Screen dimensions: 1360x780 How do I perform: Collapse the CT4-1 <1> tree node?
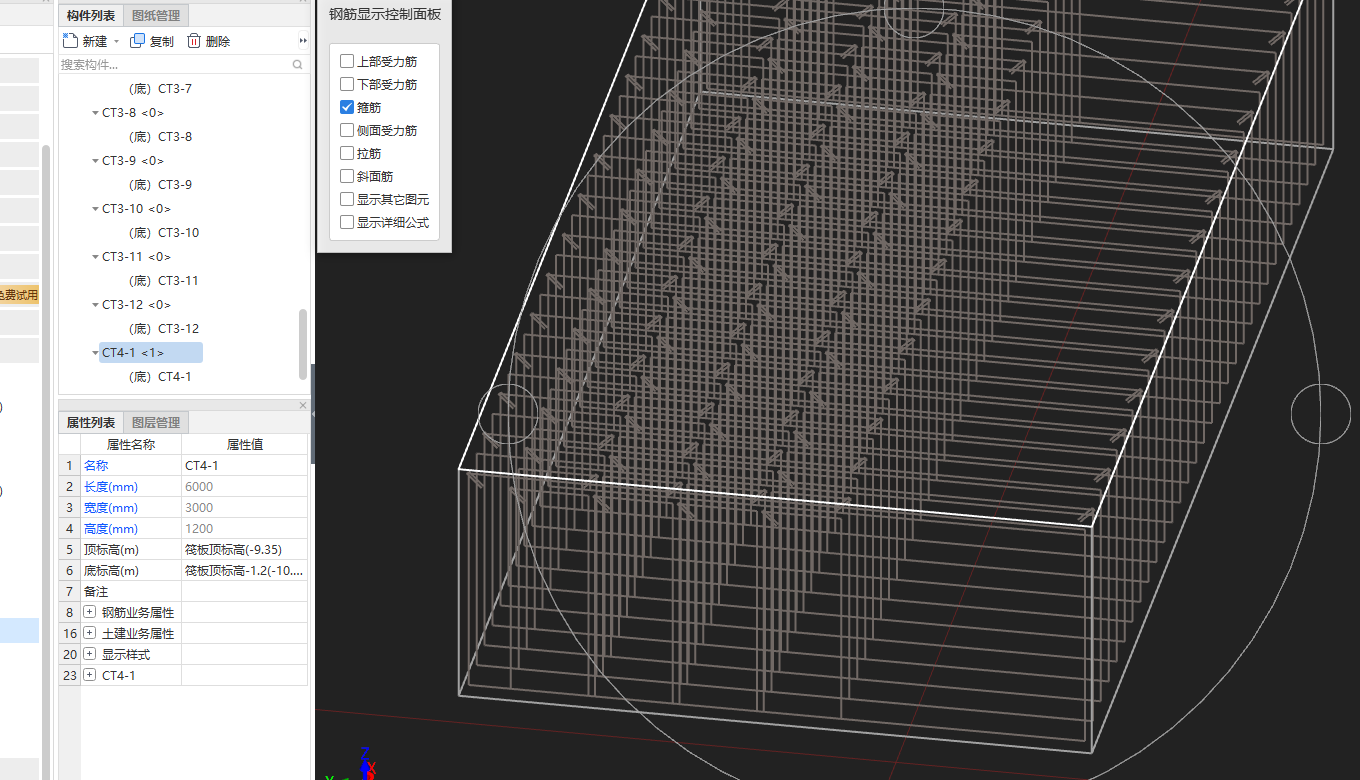(95, 353)
